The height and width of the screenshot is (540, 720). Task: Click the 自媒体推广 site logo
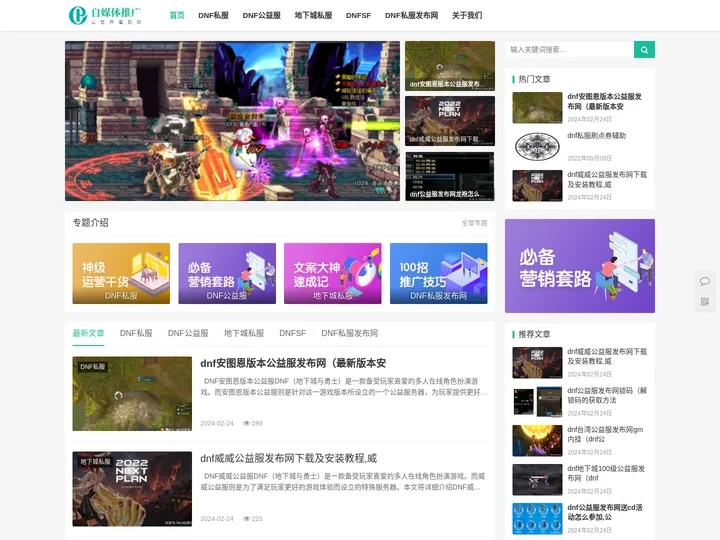(105, 15)
